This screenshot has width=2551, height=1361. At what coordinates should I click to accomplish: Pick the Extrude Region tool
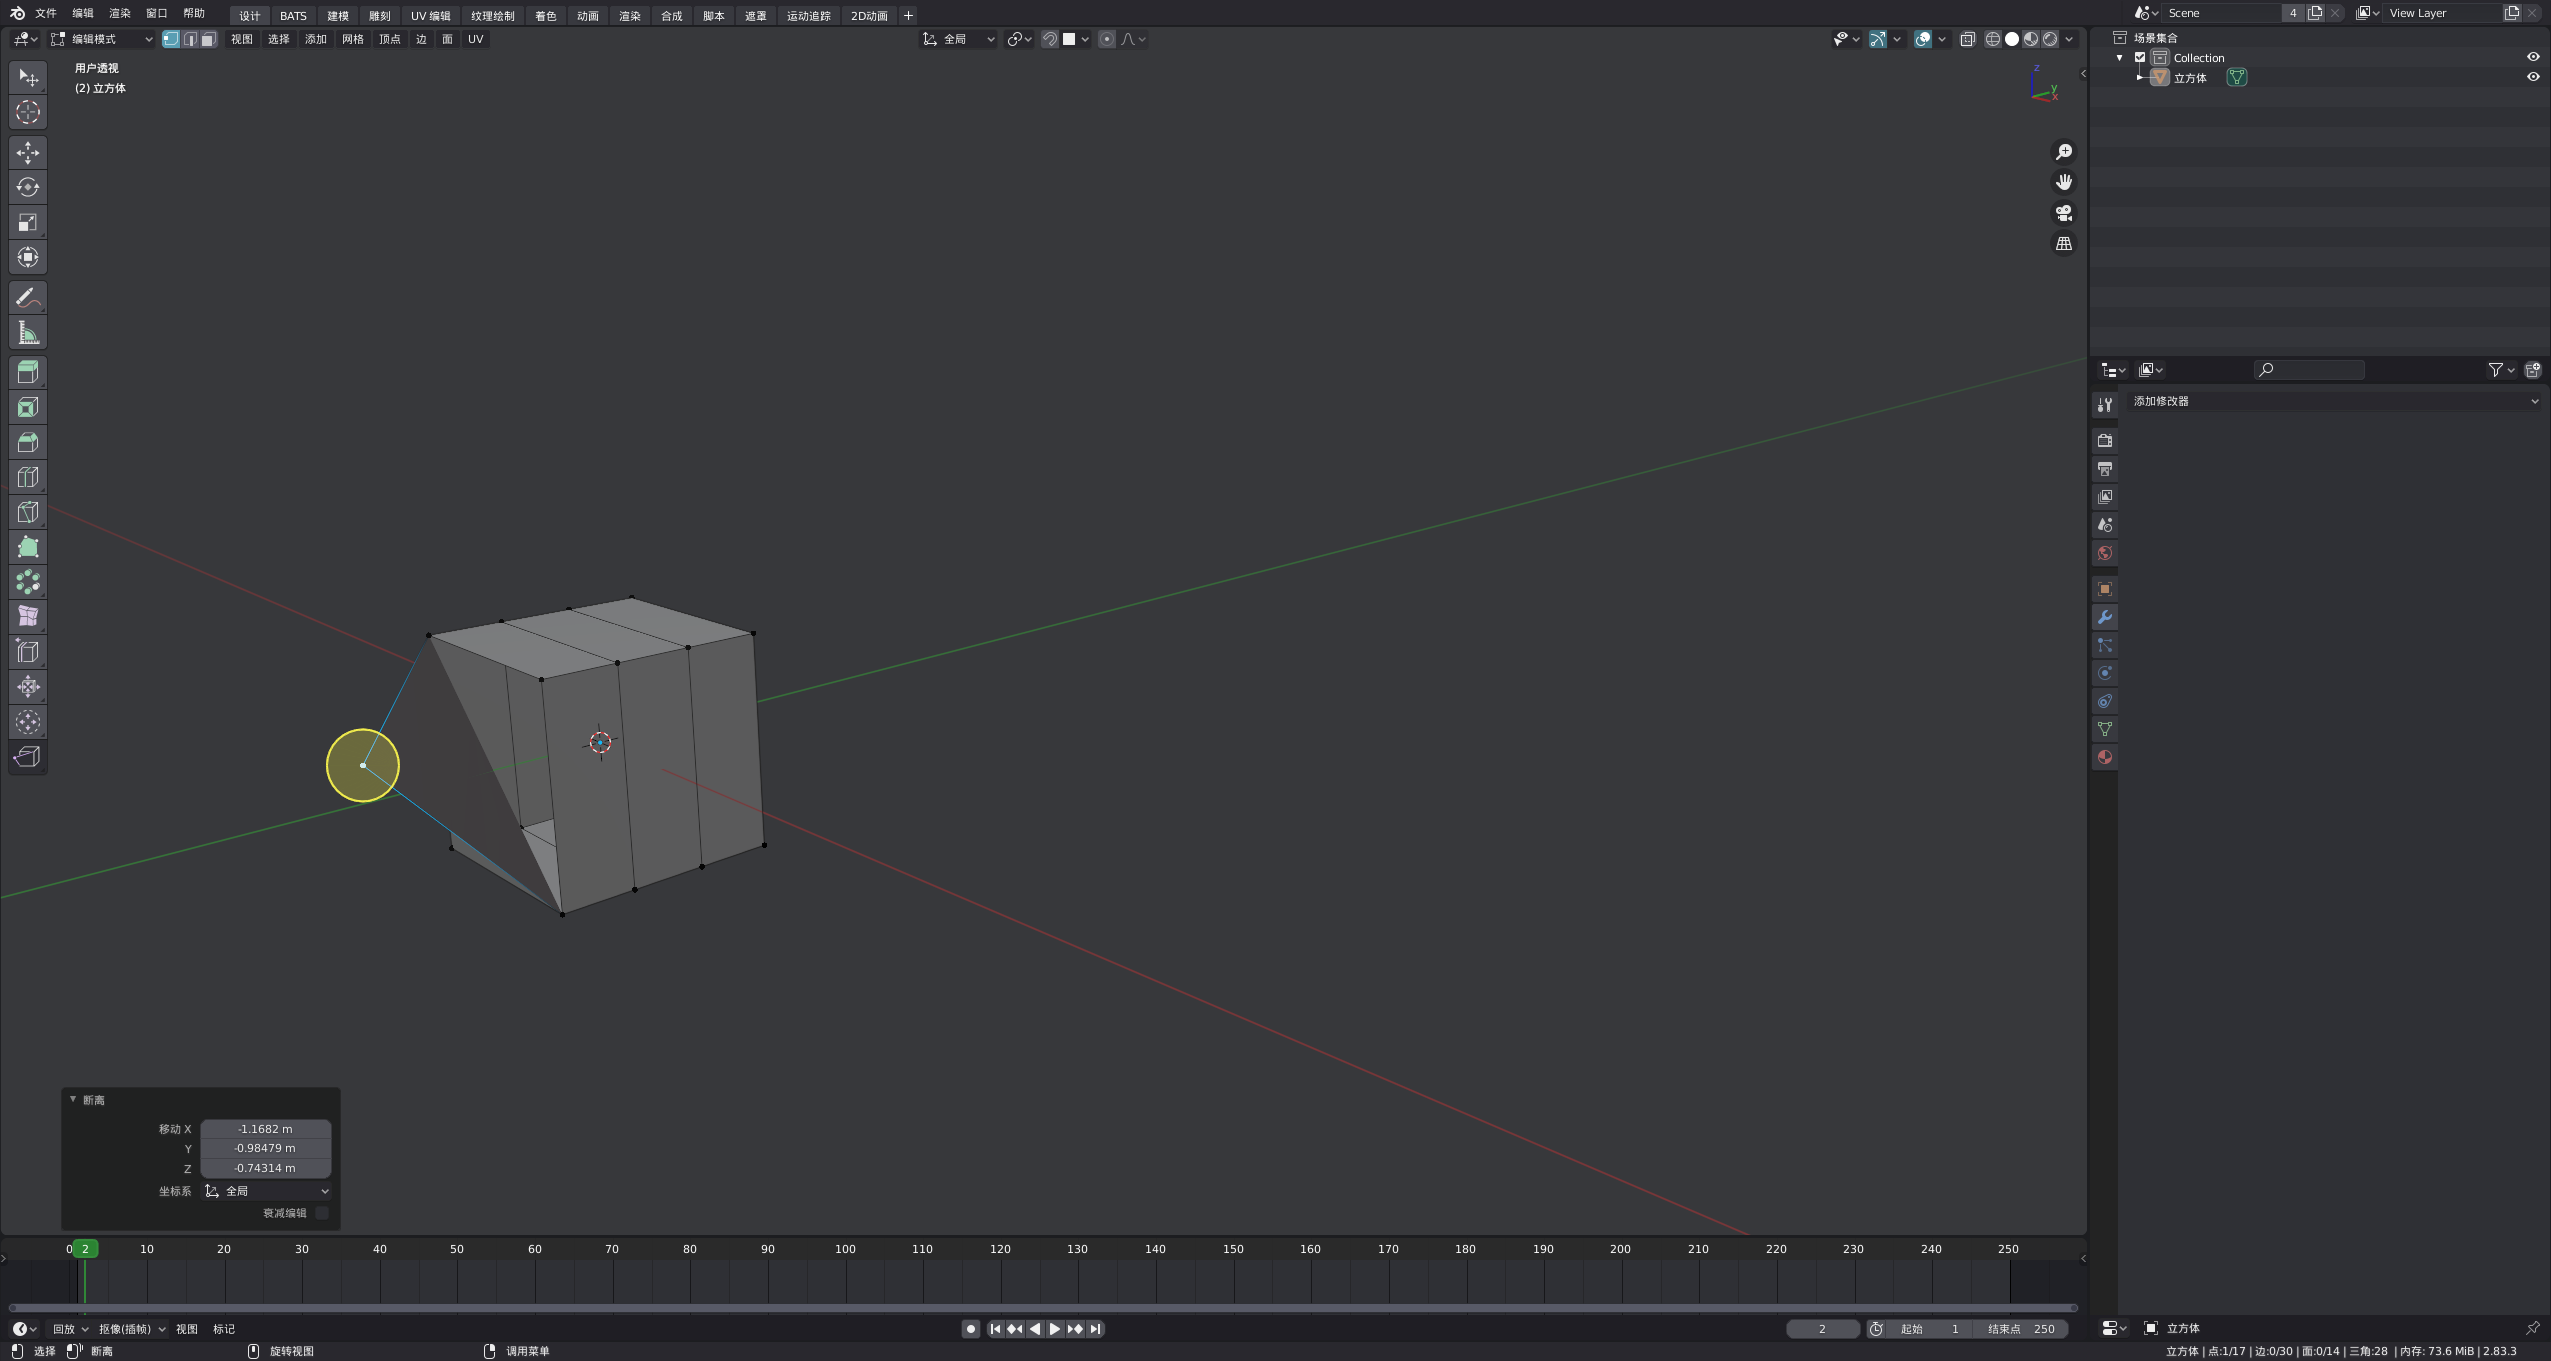[x=28, y=372]
